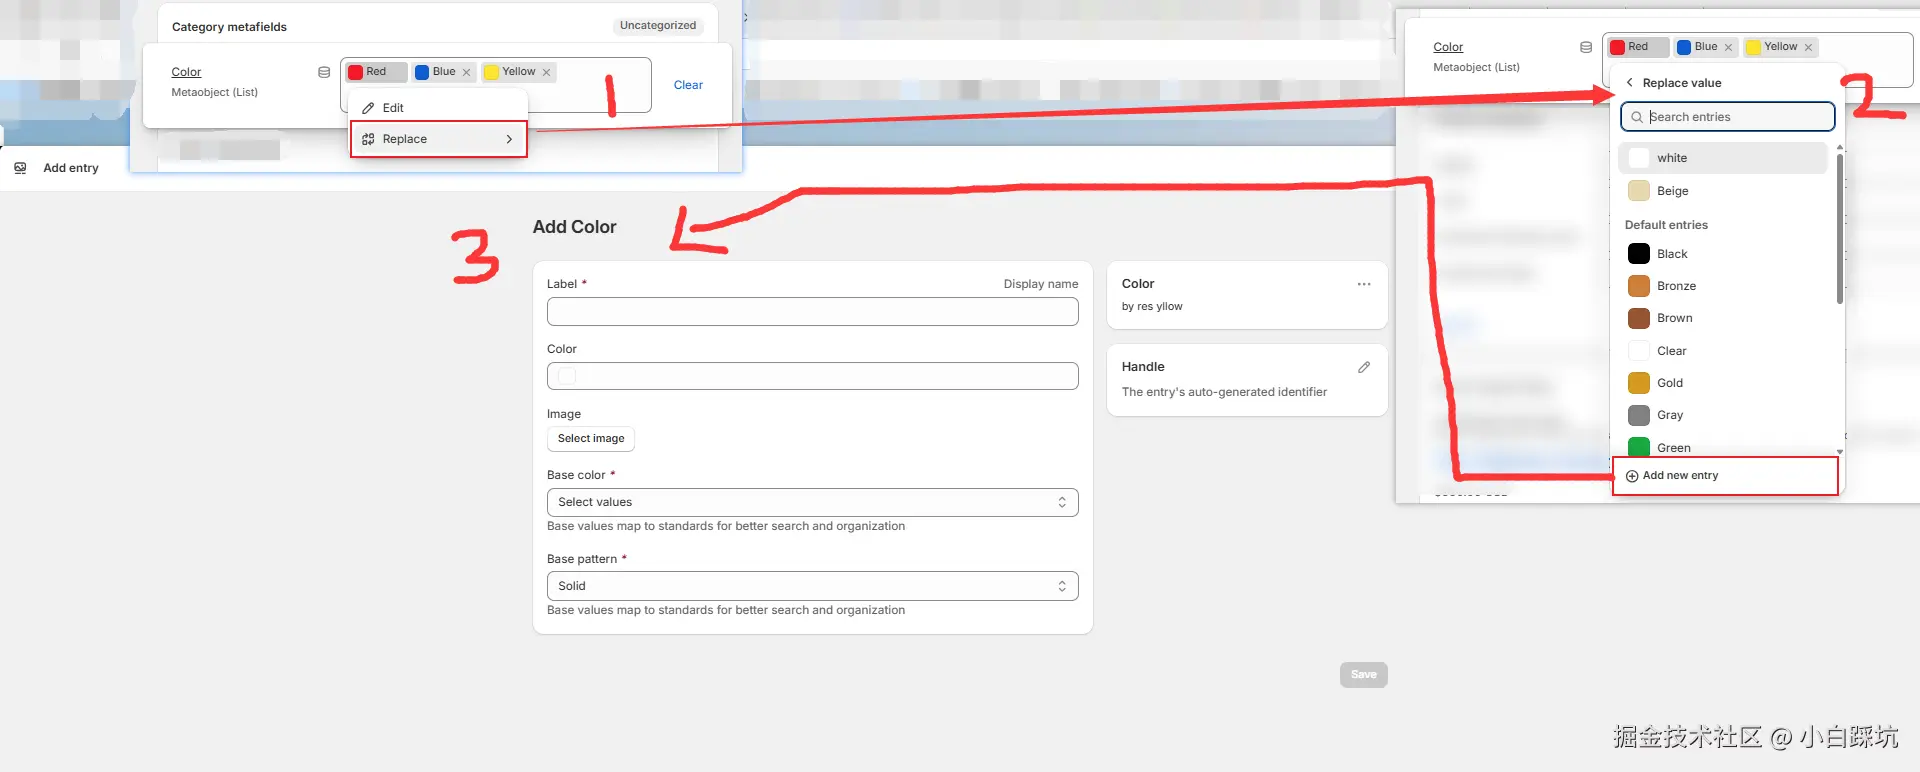Image resolution: width=1920 pixels, height=772 pixels.
Task: Remove the Blue tag in left Color field
Action: [466, 72]
